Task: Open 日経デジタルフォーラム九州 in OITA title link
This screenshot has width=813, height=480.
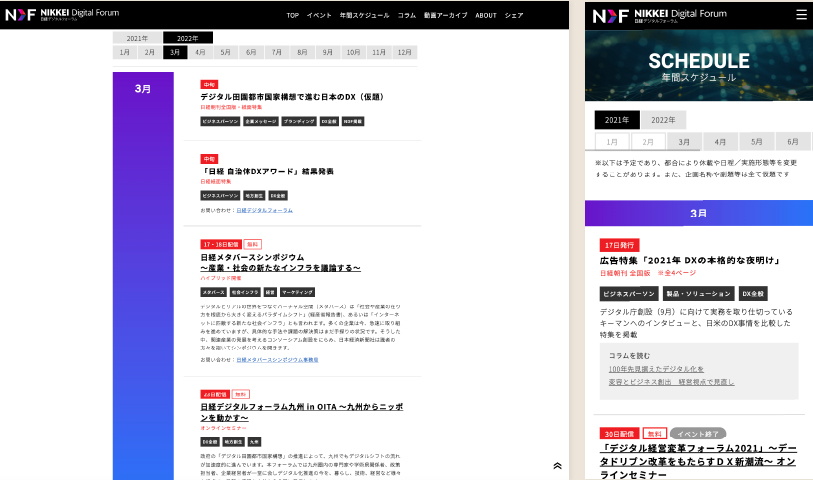Action: 302,412
